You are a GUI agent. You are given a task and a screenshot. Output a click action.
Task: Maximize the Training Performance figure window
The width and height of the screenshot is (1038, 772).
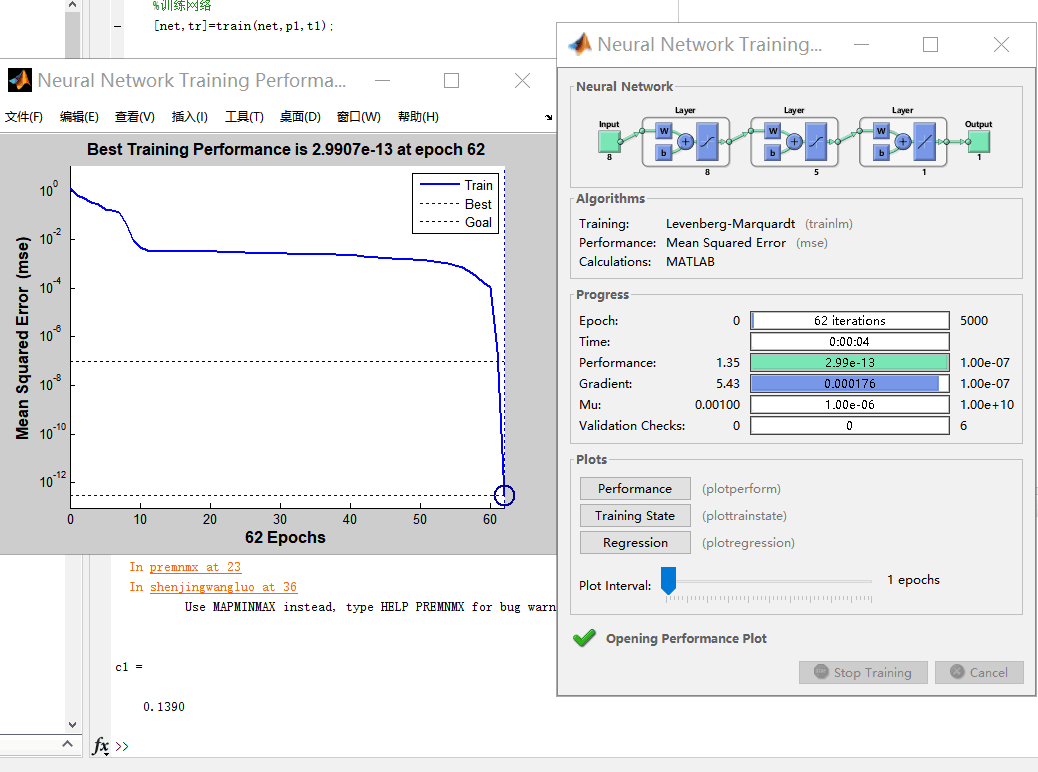click(451, 80)
